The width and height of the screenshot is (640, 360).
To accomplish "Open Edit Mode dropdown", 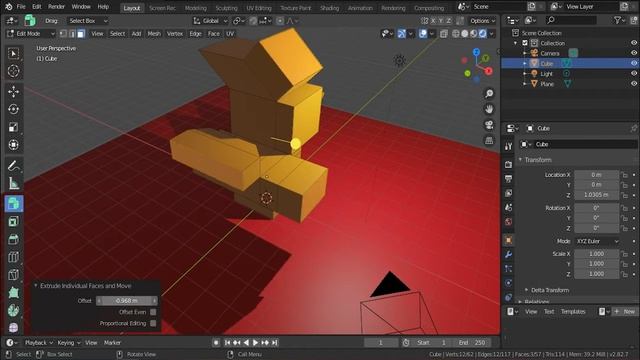I will point(31,34).
